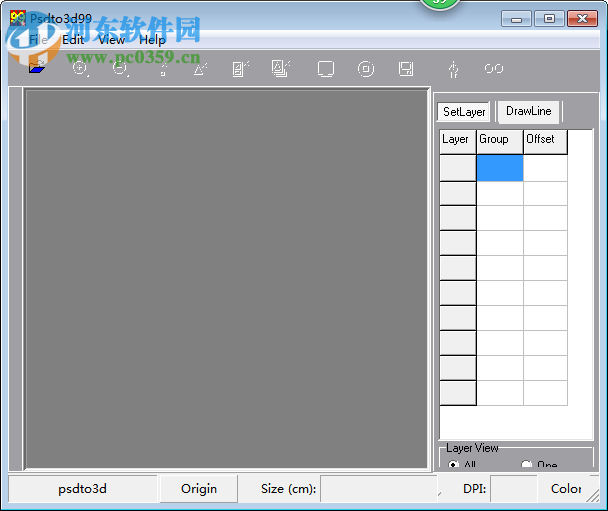
Task: Click the triangle shape tool icon
Action: click(x=200, y=69)
